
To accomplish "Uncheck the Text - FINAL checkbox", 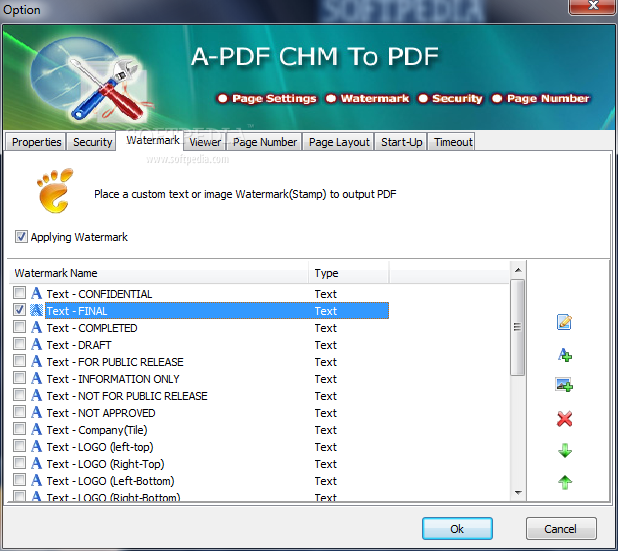I will point(19,310).
